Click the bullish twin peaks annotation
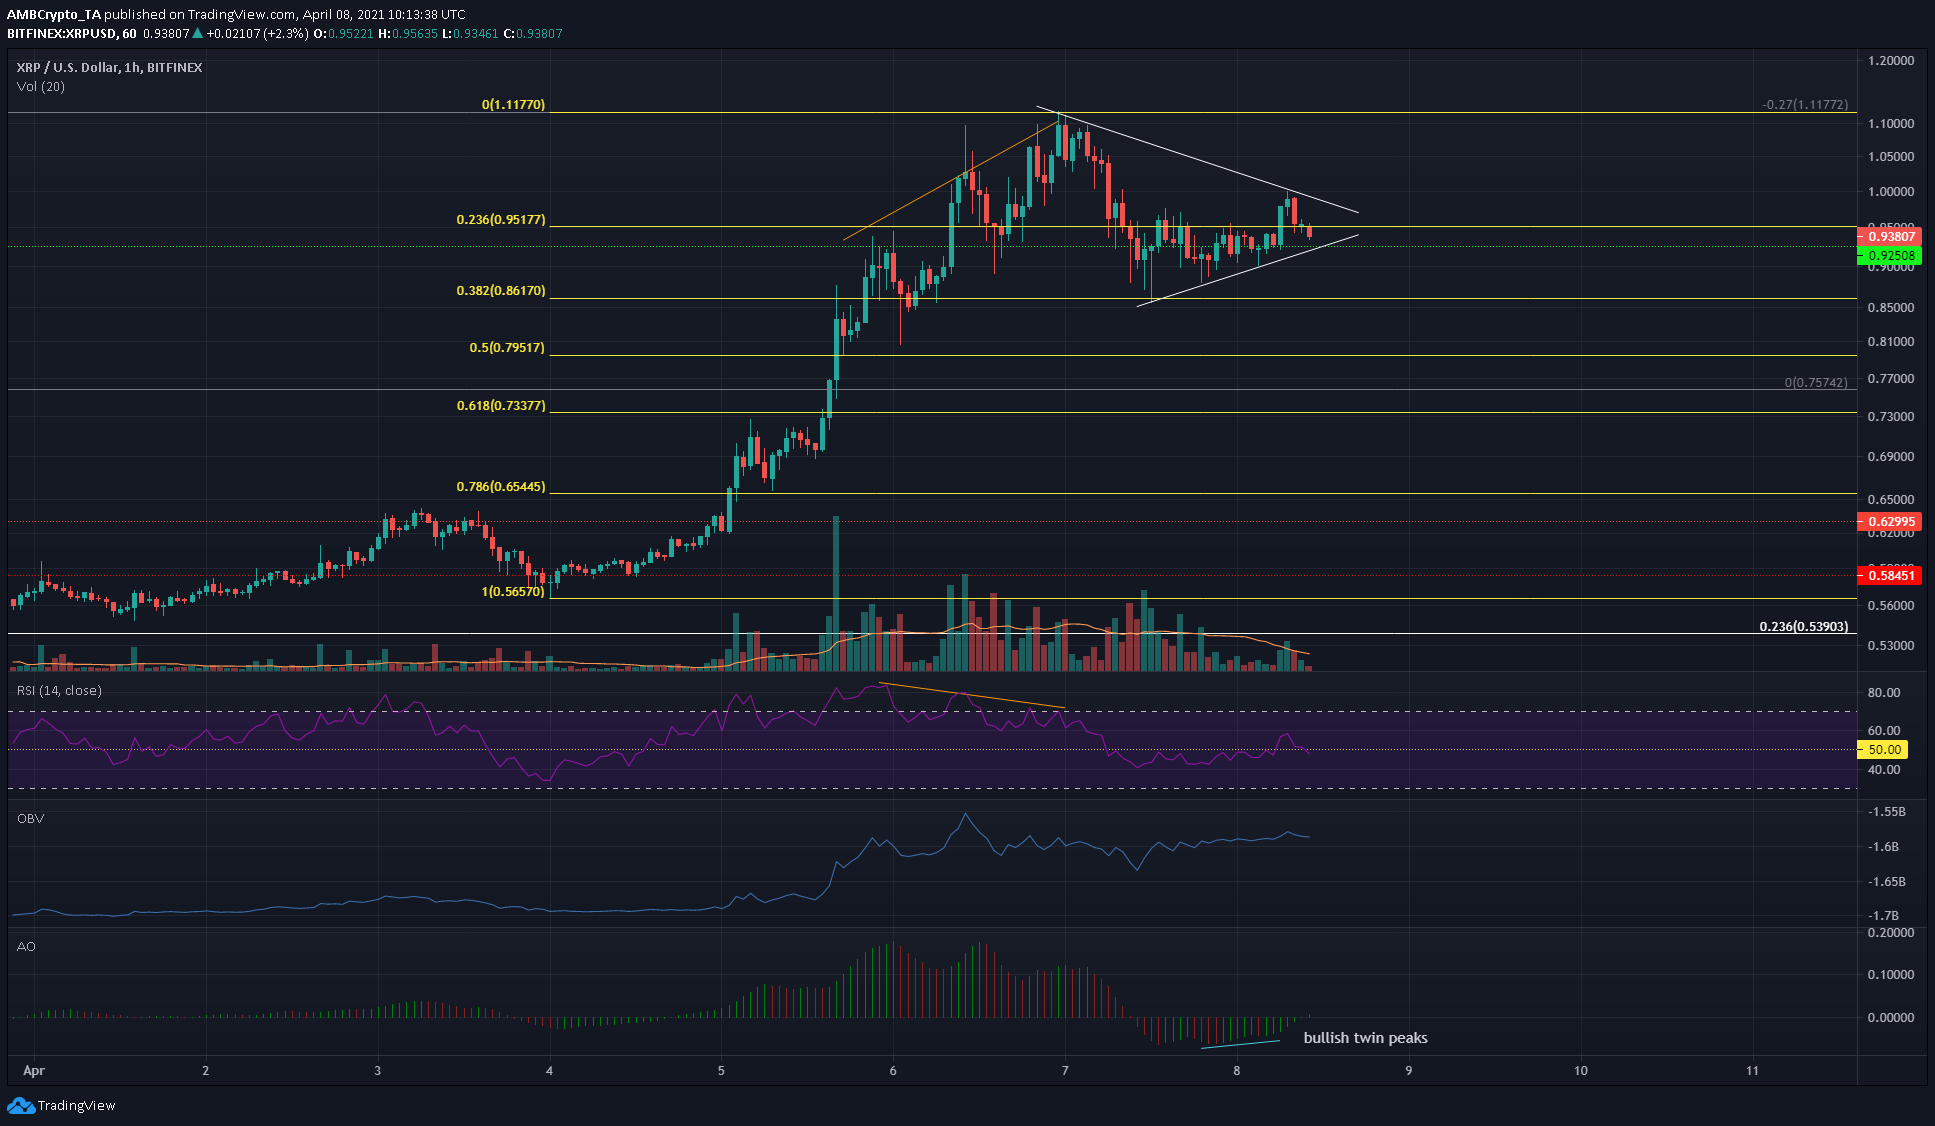 tap(1365, 1038)
